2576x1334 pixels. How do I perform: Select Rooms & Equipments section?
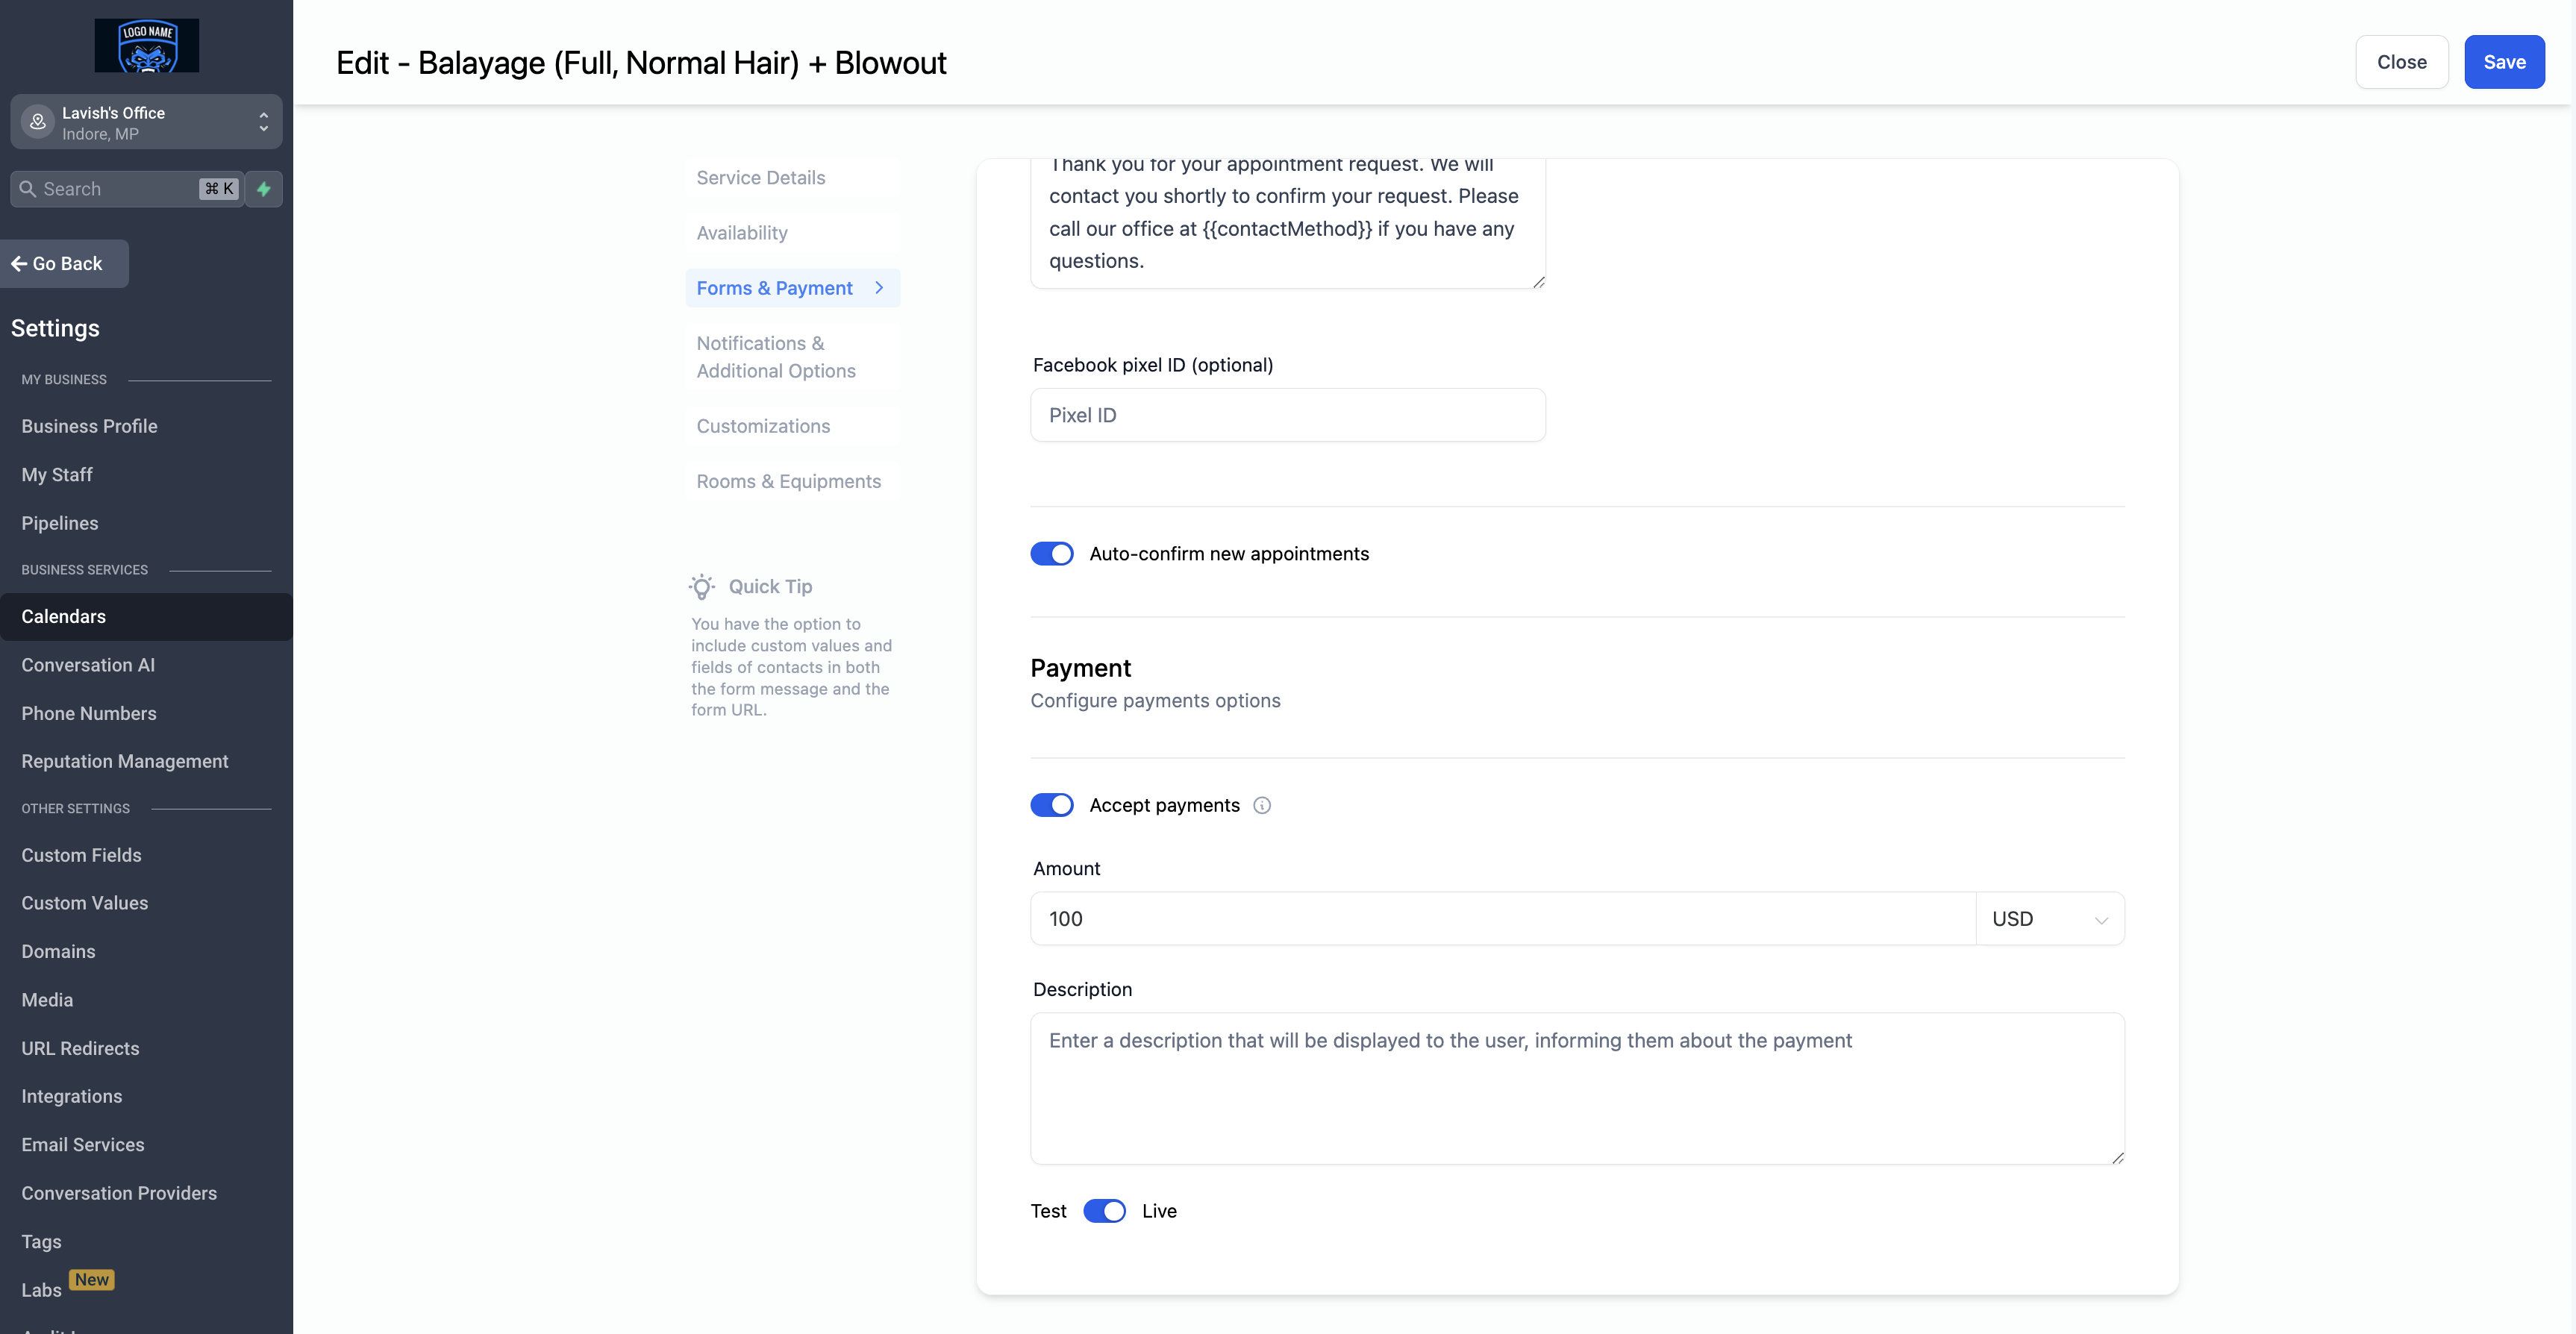coord(788,481)
